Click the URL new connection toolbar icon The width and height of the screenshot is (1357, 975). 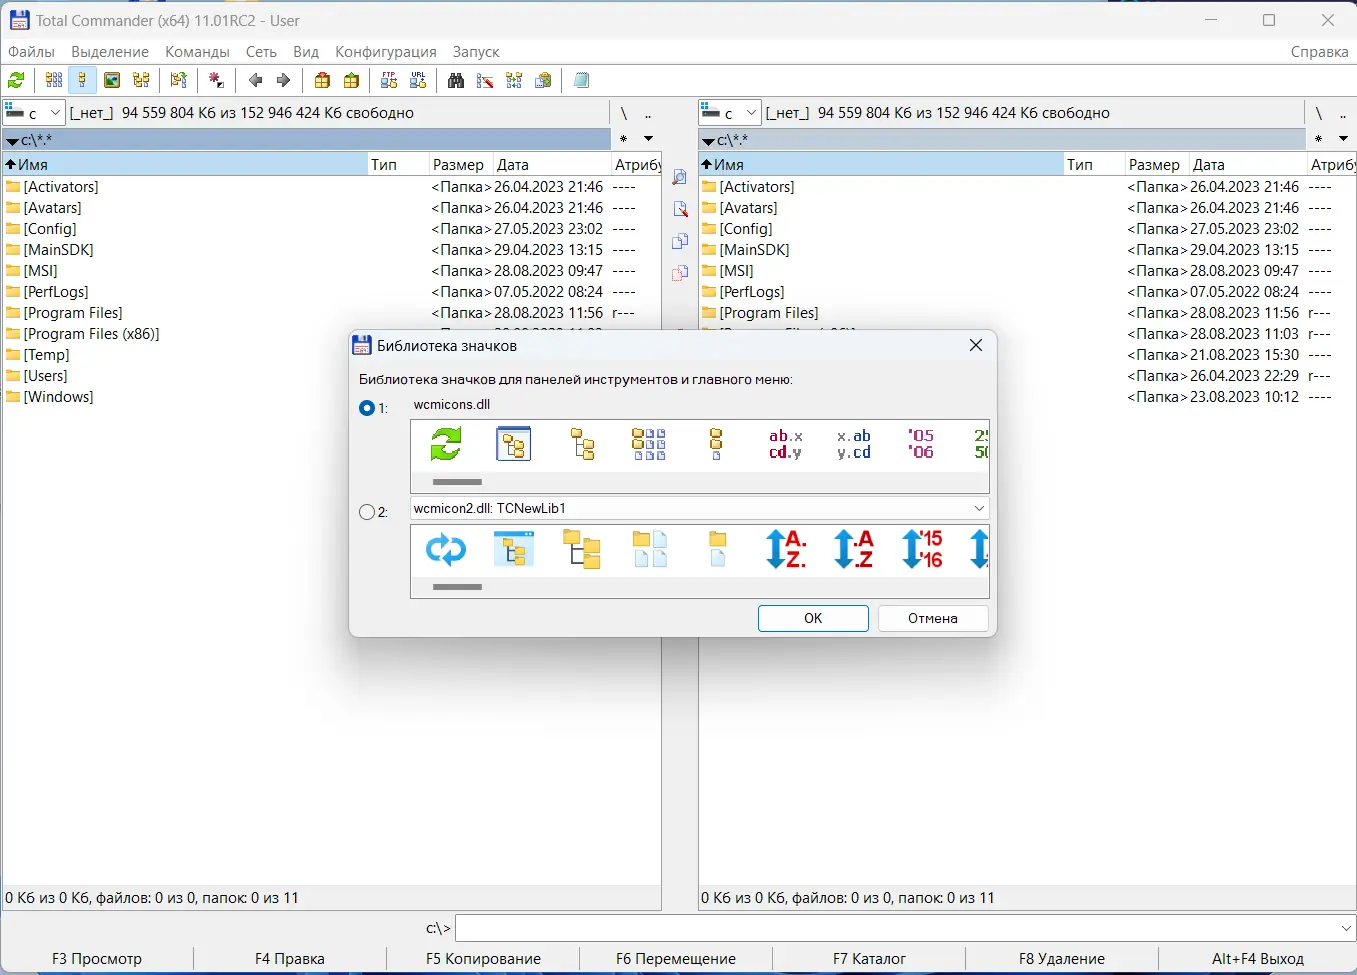[418, 81]
